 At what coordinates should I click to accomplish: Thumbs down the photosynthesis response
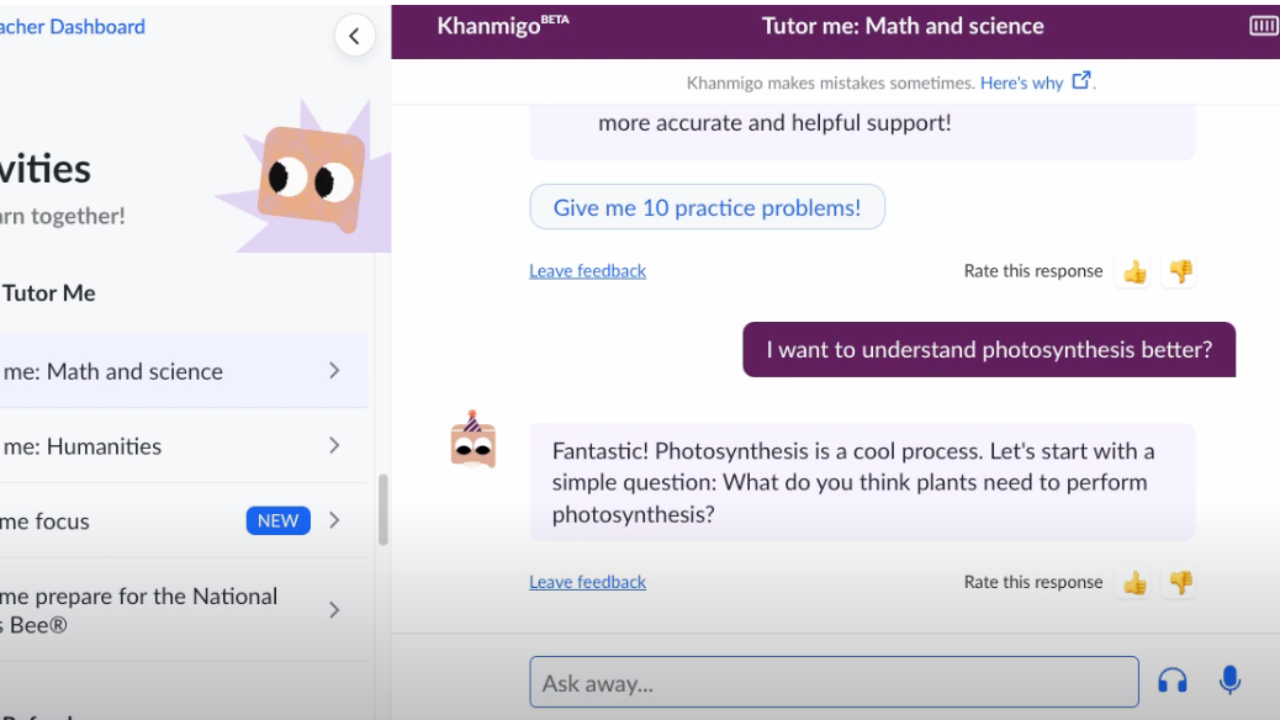pyautogui.click(x=1181, y=583)
